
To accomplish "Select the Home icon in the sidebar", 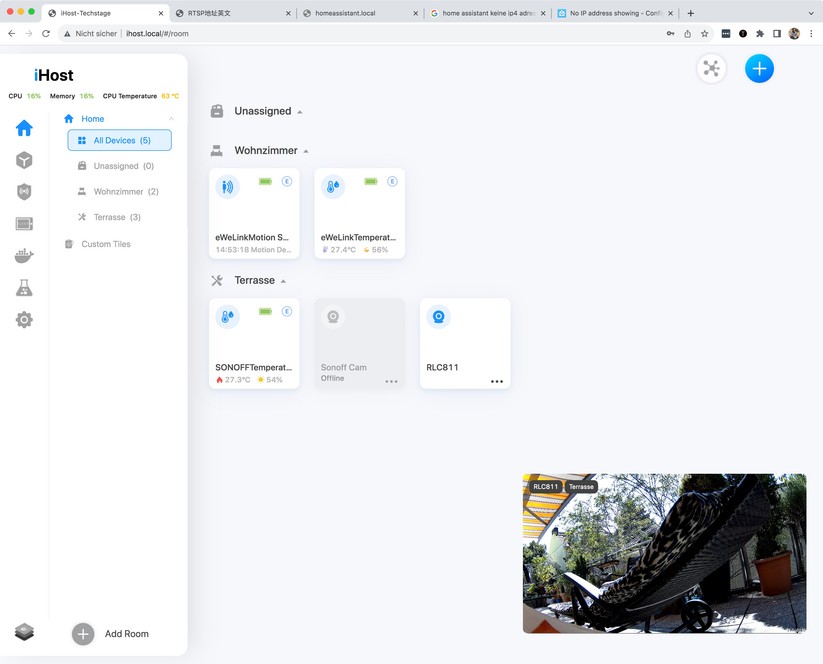I will point(24,128).
